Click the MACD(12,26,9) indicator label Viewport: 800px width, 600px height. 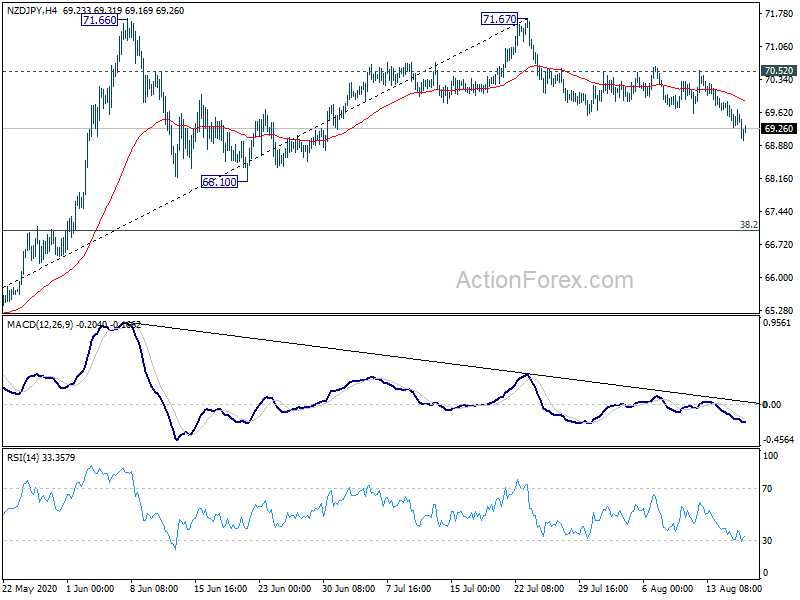click(x=40, y=324)
